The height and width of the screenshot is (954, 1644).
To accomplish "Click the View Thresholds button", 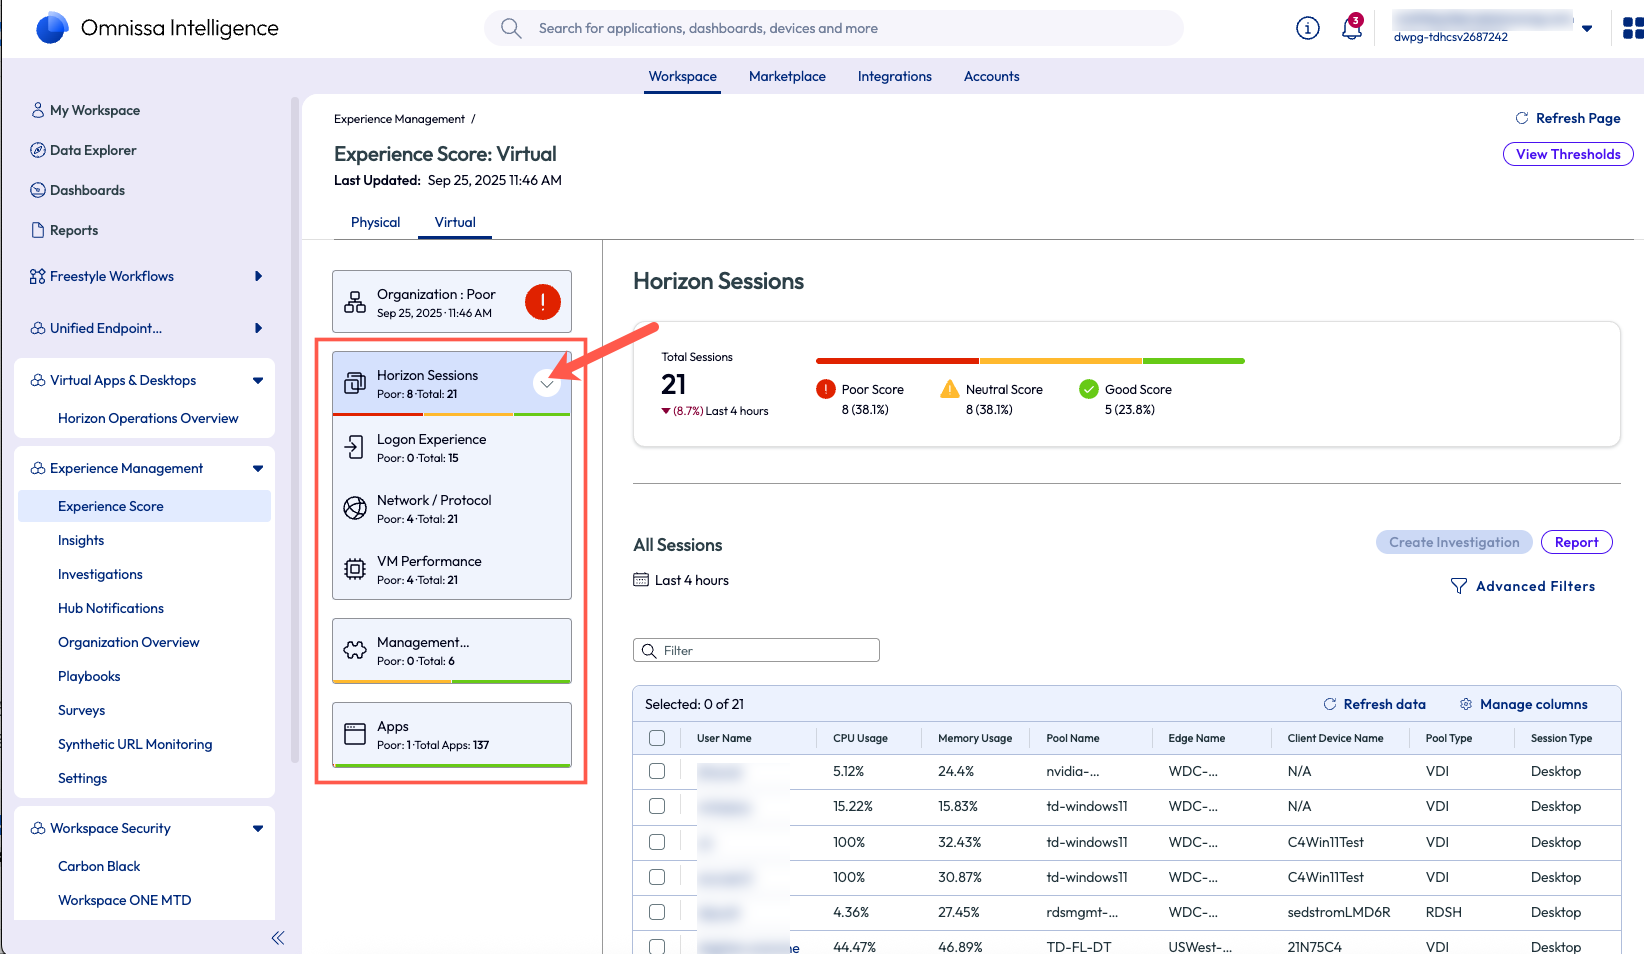I will (x=1567, y=154).
